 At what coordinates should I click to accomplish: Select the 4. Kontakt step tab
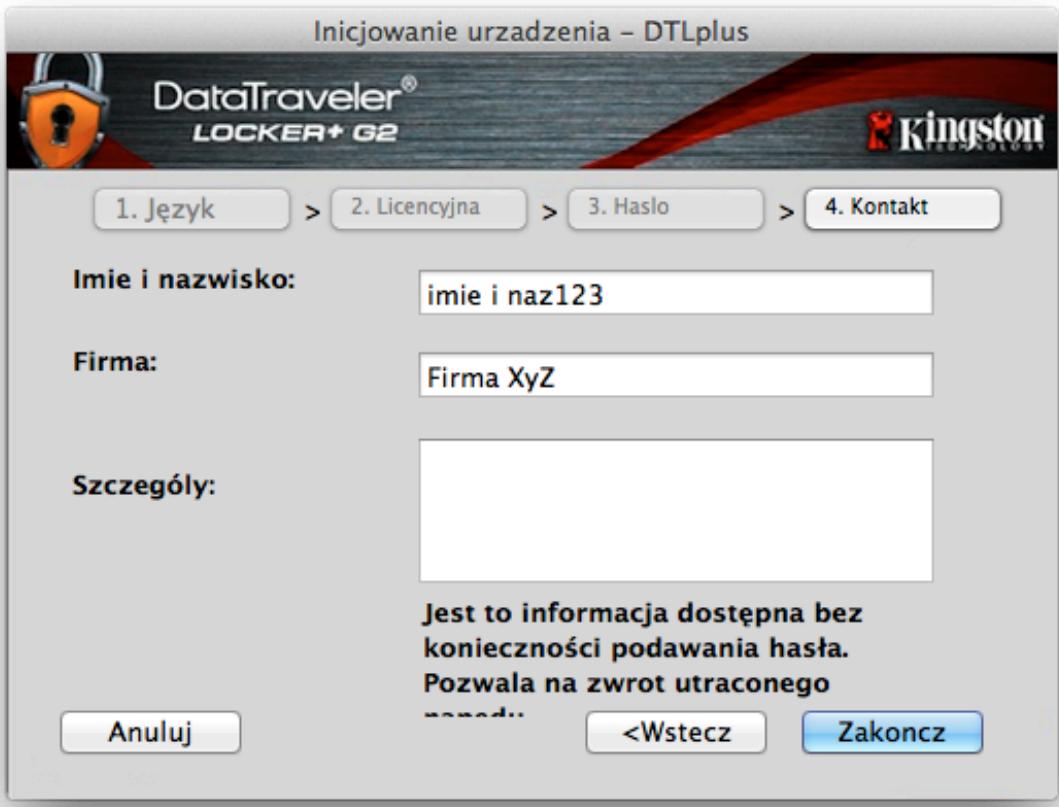(902, 209)
